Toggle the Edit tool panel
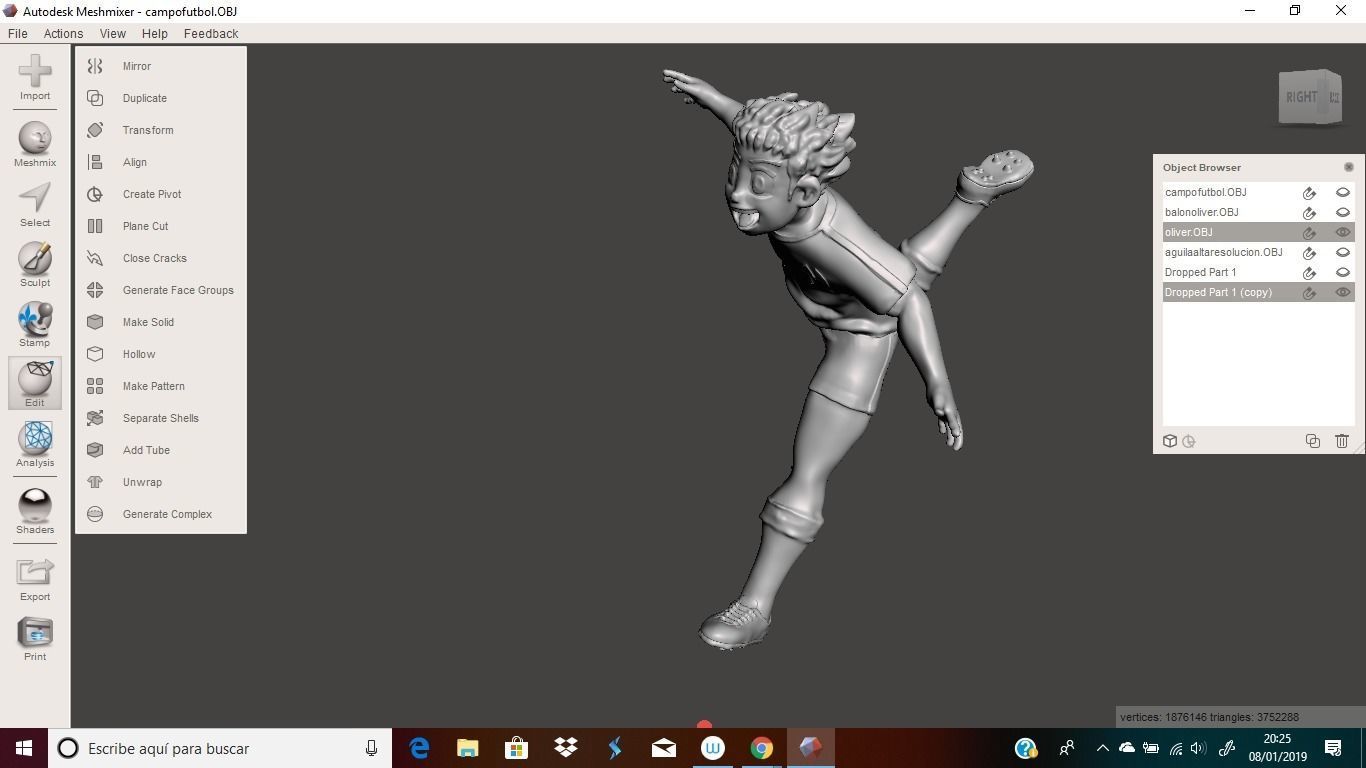Screen dimensions: 1366x768 (35, 383)
